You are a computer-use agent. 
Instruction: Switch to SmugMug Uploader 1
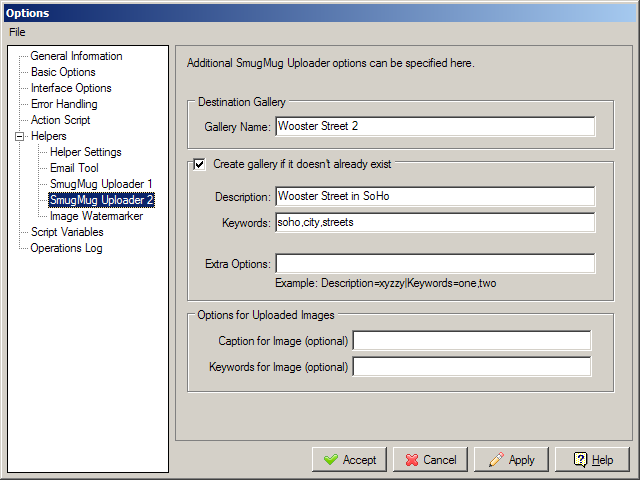point(101,184)
